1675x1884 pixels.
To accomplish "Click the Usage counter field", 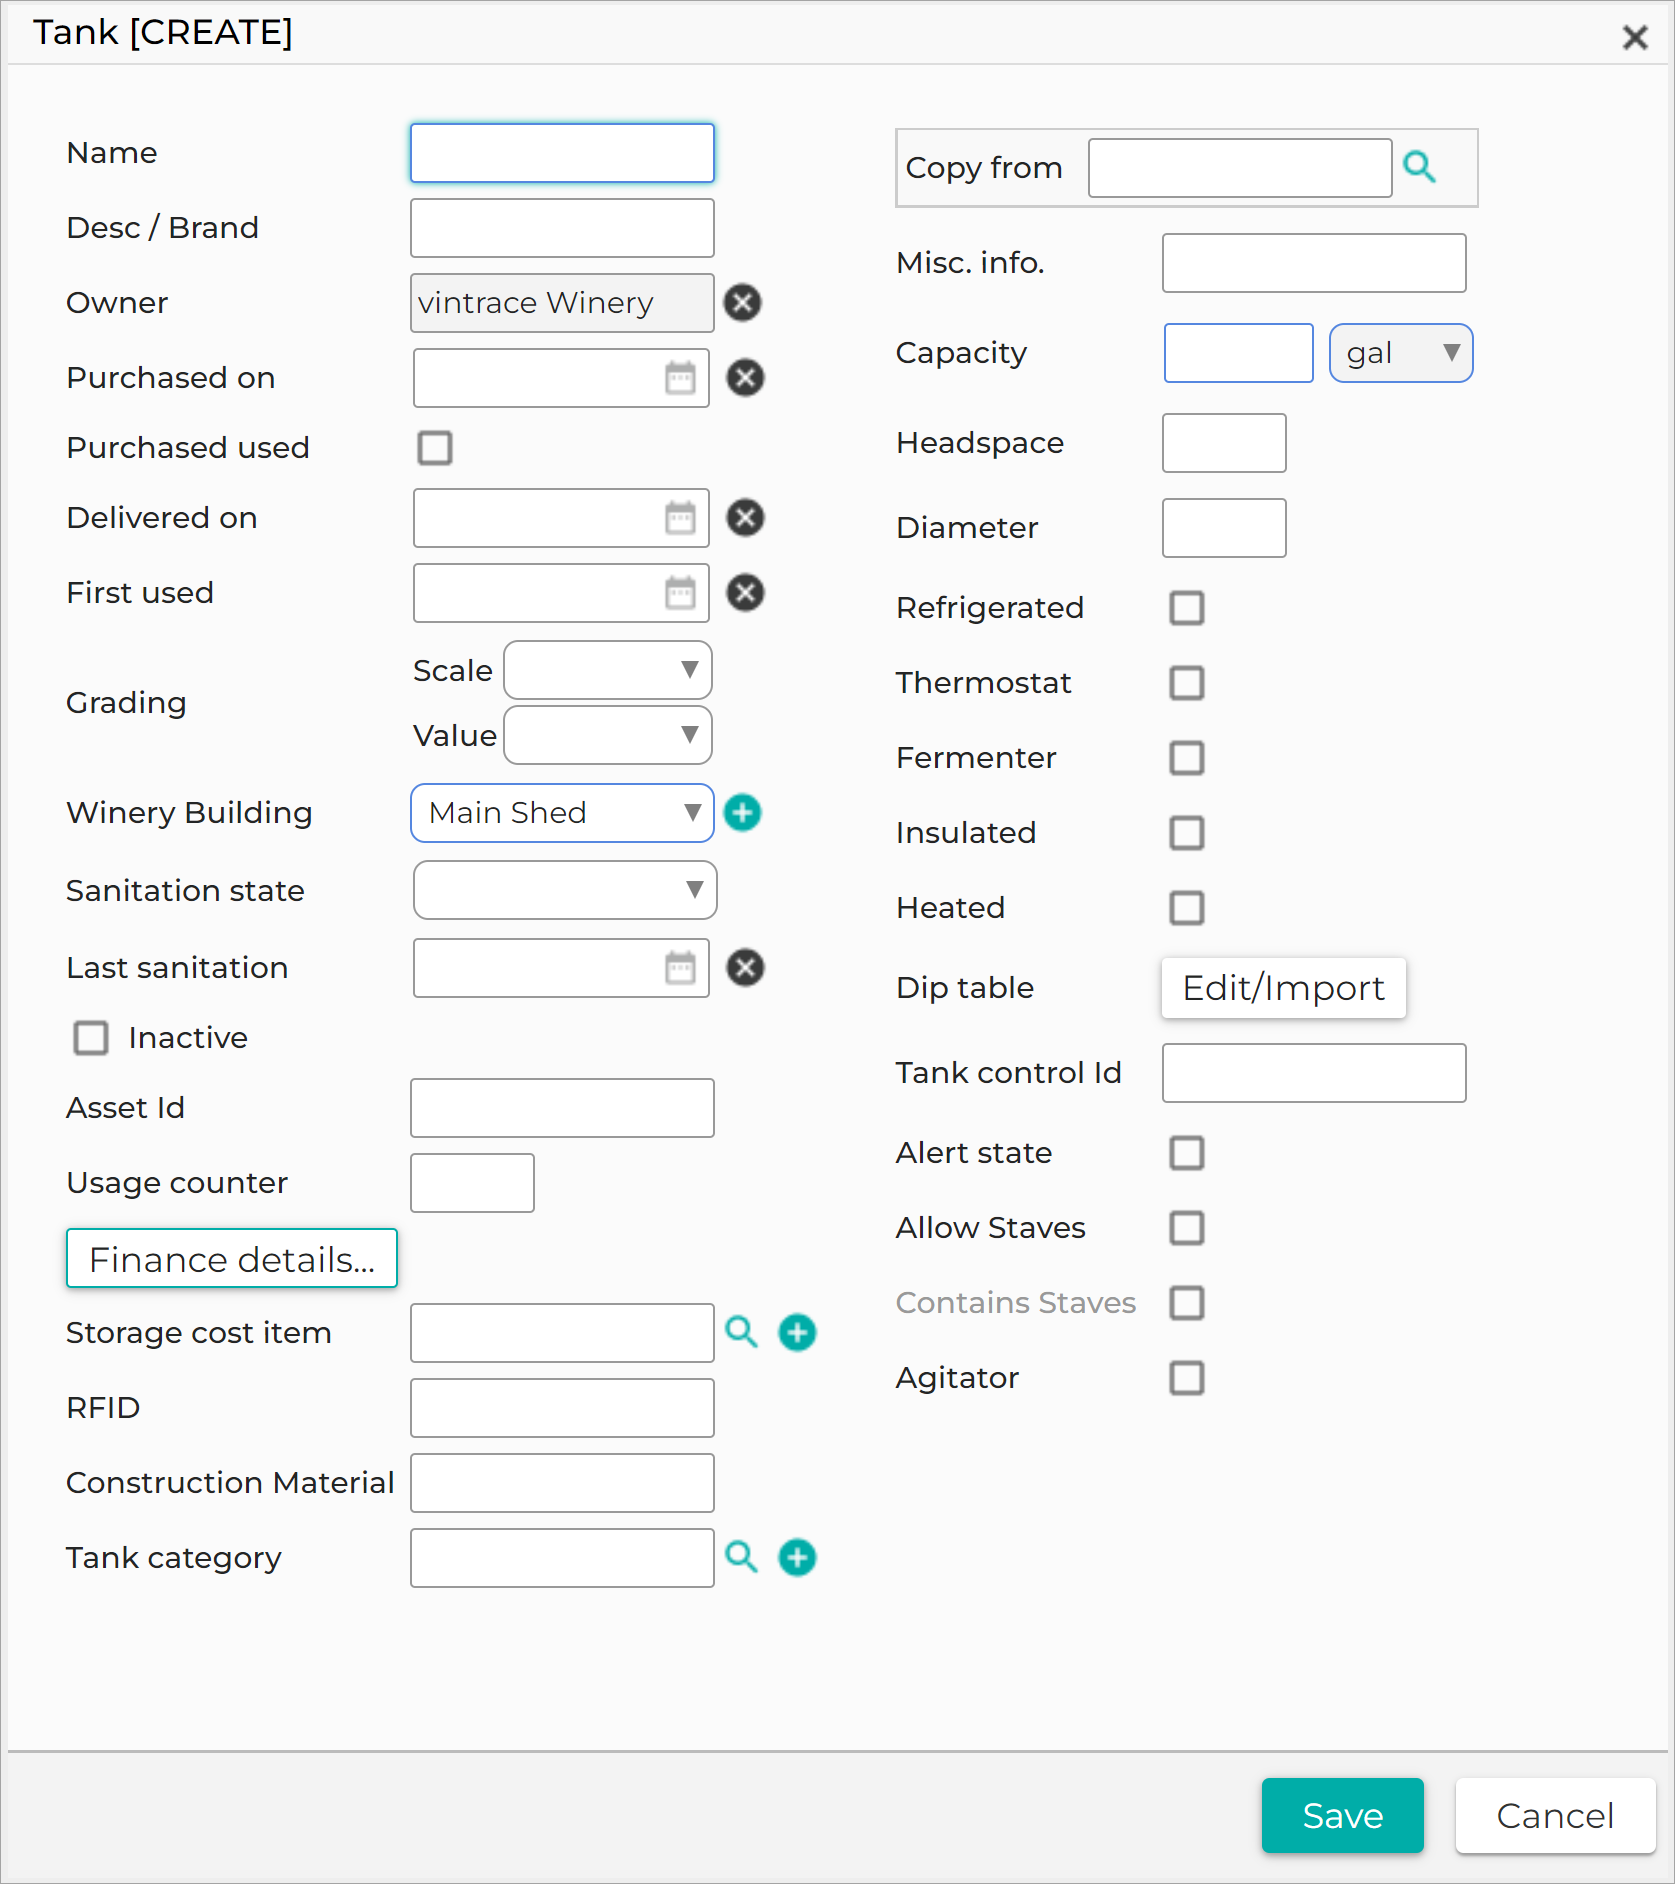I will tap(472, 1183).
